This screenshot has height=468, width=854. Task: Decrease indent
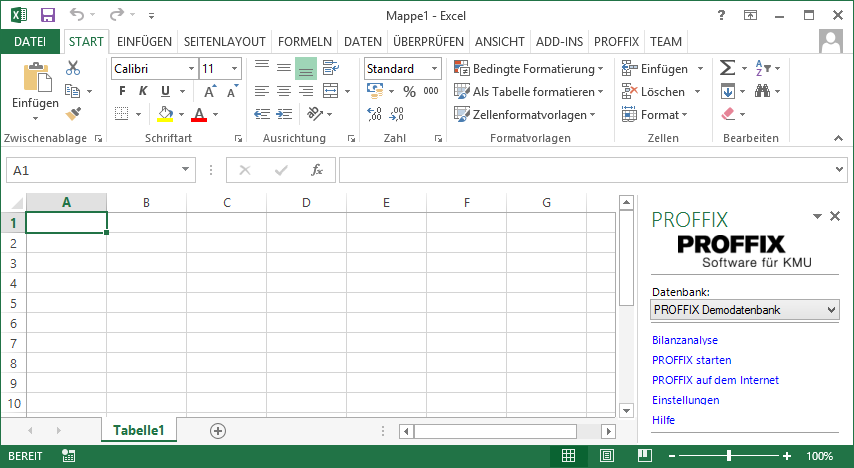262,114
